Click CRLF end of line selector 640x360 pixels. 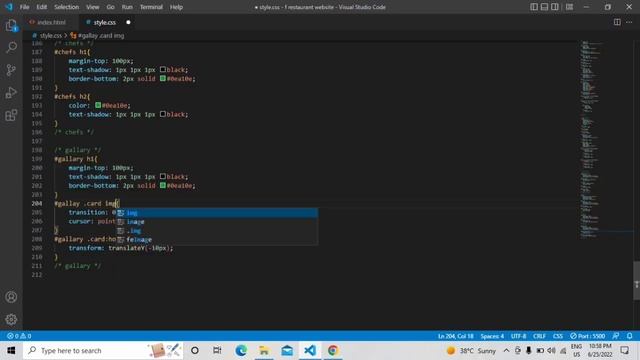tap(539, 336)
